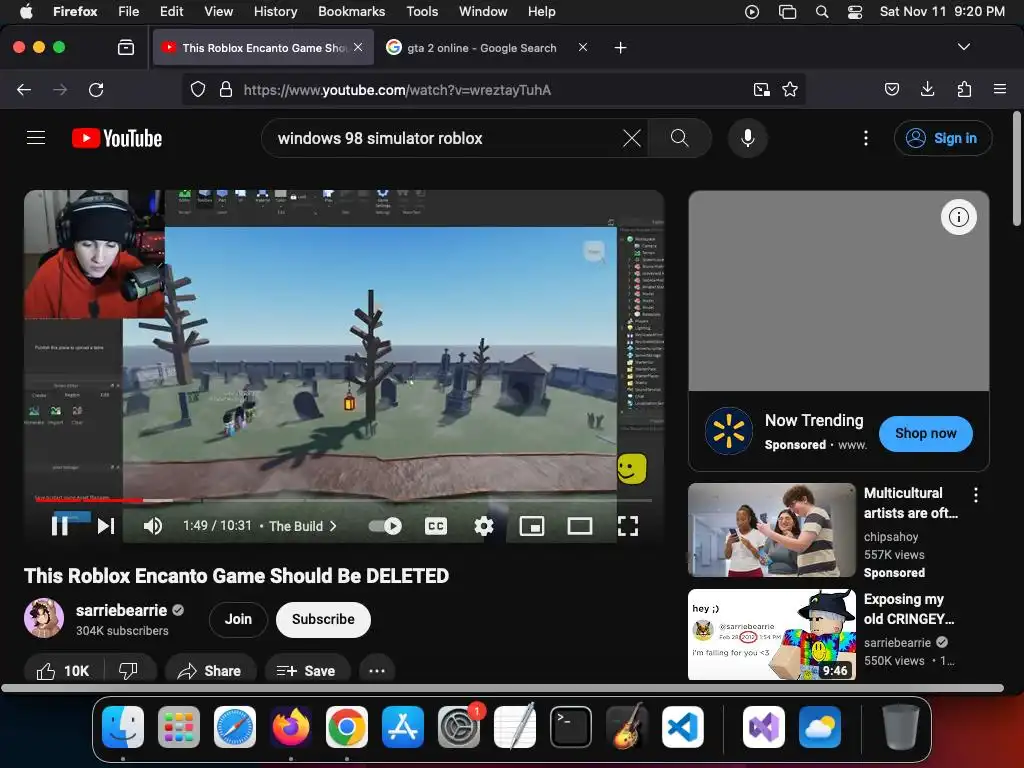Open the Bookmarks menu
1024x768 pixels.
(351, 11)
